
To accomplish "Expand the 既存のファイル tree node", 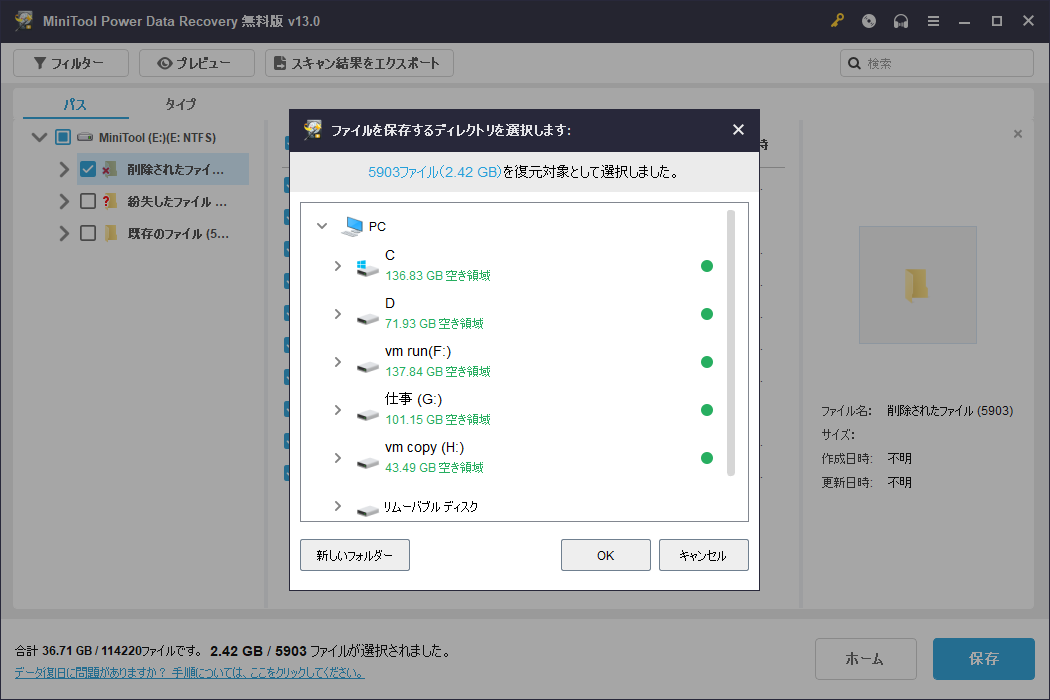I will click(64, 233).
